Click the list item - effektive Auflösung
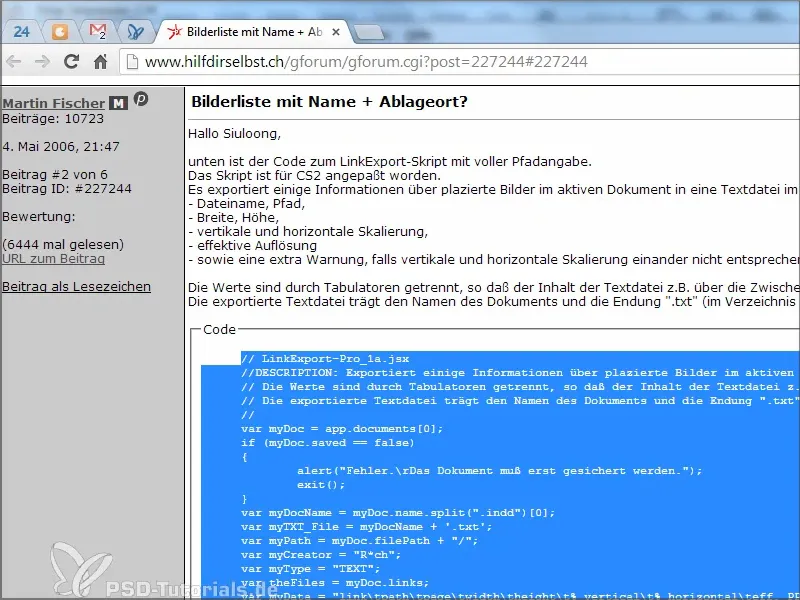The height and width of the screenshot is (600, 800). (x=253, y=245)
